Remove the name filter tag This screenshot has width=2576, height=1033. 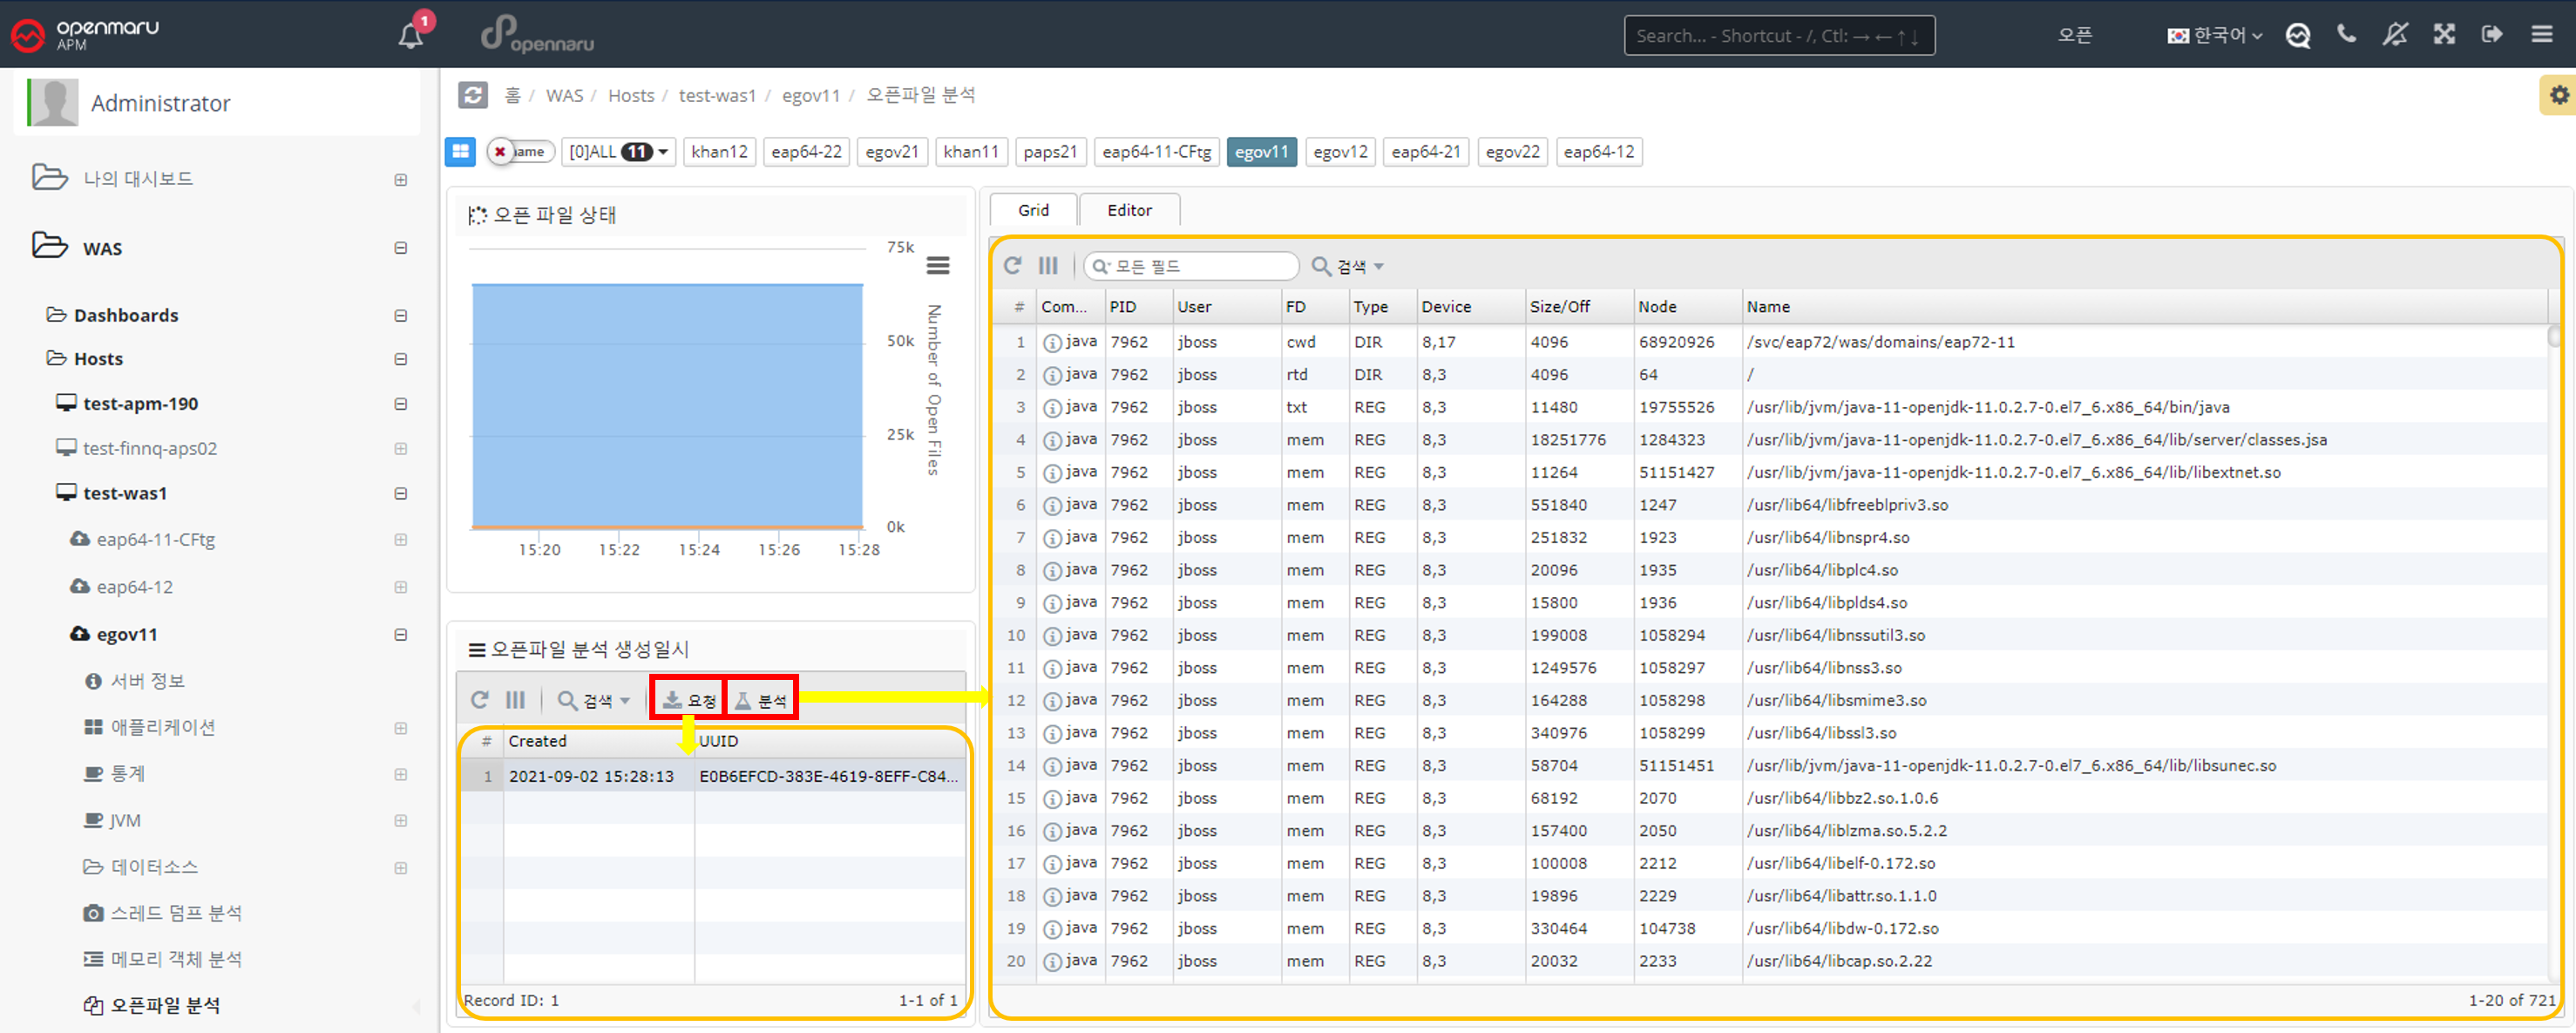click(x=500, y=152)
